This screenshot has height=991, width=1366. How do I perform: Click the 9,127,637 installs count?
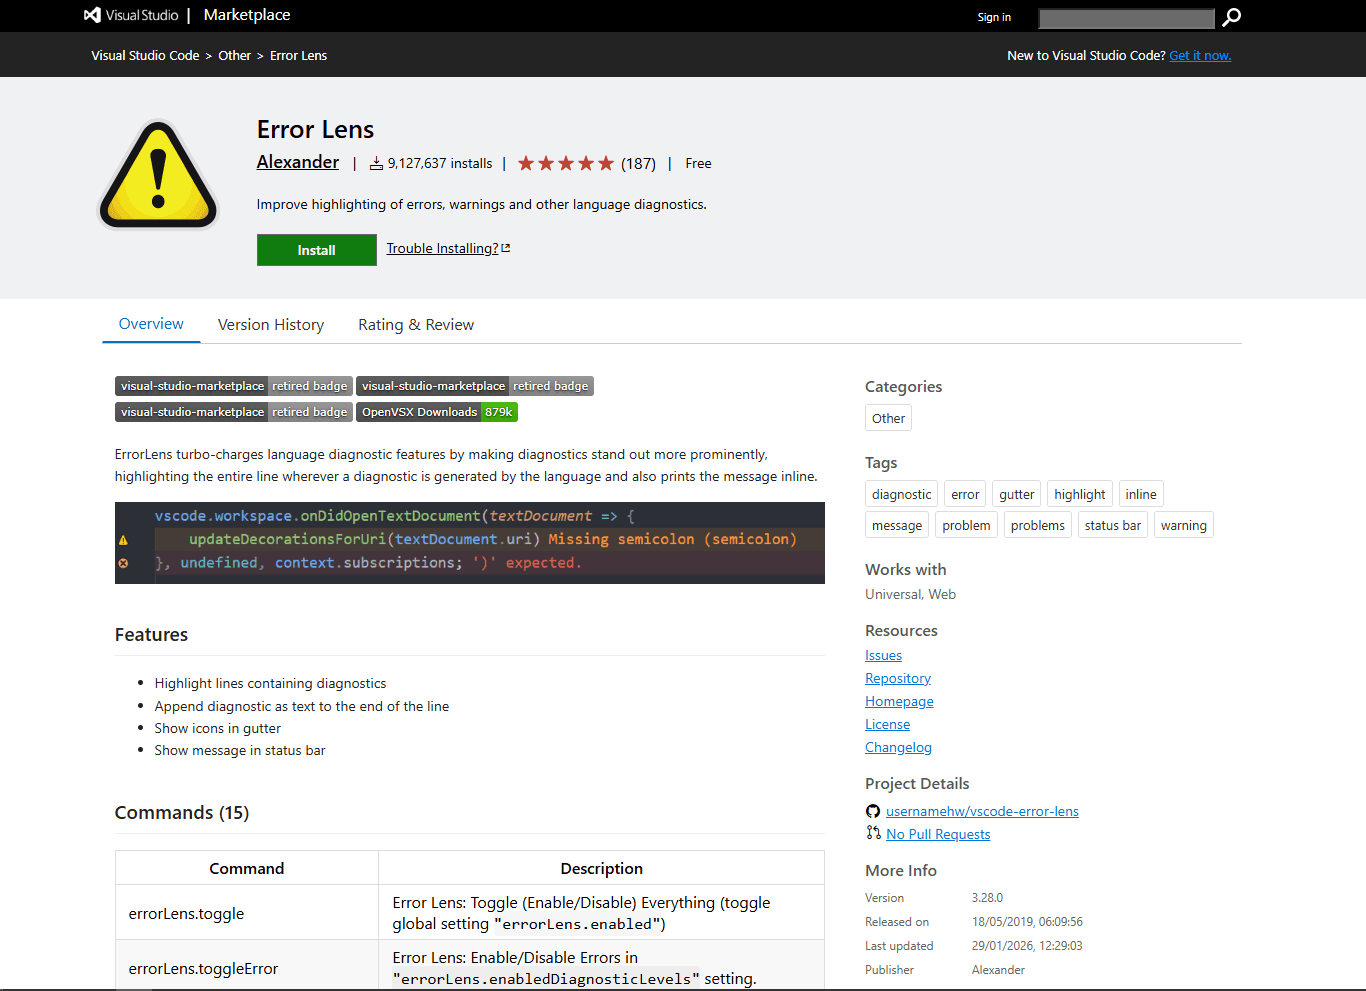[x=440, y=163]
